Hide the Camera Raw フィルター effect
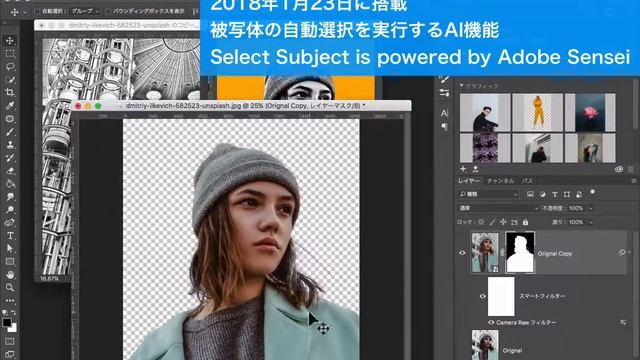Image resolution: width=640 pixels, height=360 pixels. 491,322
